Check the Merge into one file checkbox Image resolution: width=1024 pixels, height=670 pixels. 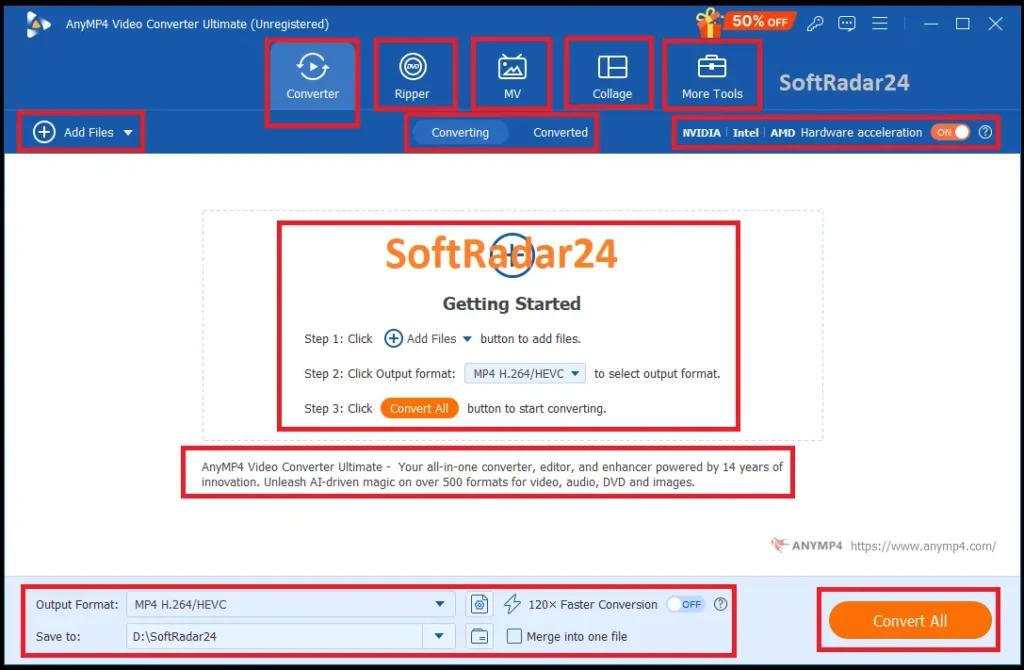pyautogui.click(x=514, y=636)
